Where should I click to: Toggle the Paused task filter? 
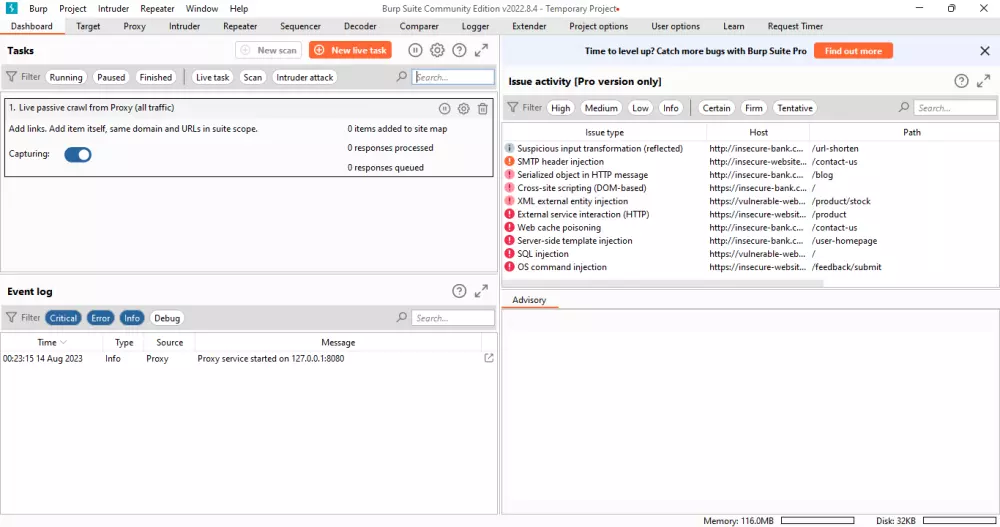111,77
